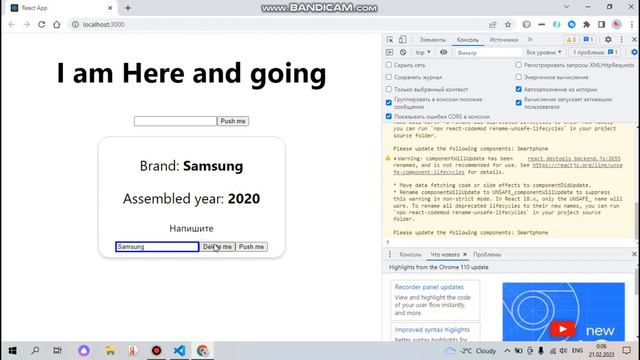Click the warnings count badge
Screen dimensions: 640x360
571,40
